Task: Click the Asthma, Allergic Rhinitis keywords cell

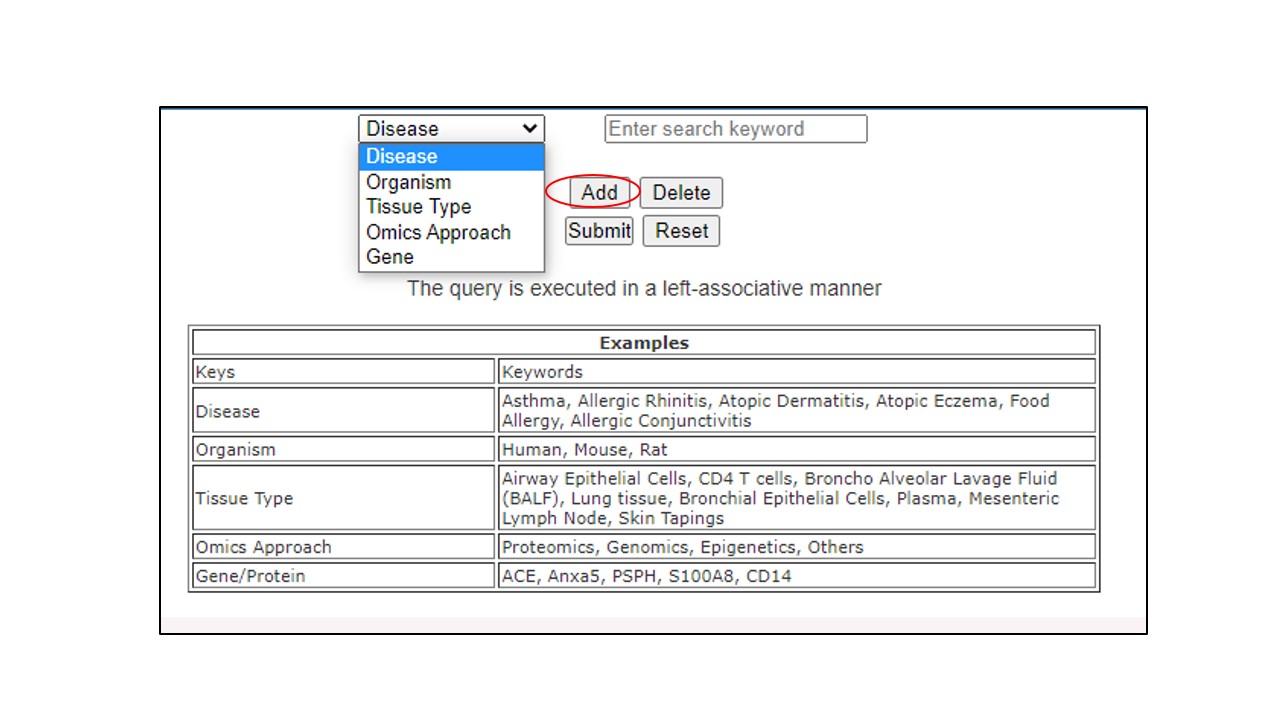Action: point(796,411)
